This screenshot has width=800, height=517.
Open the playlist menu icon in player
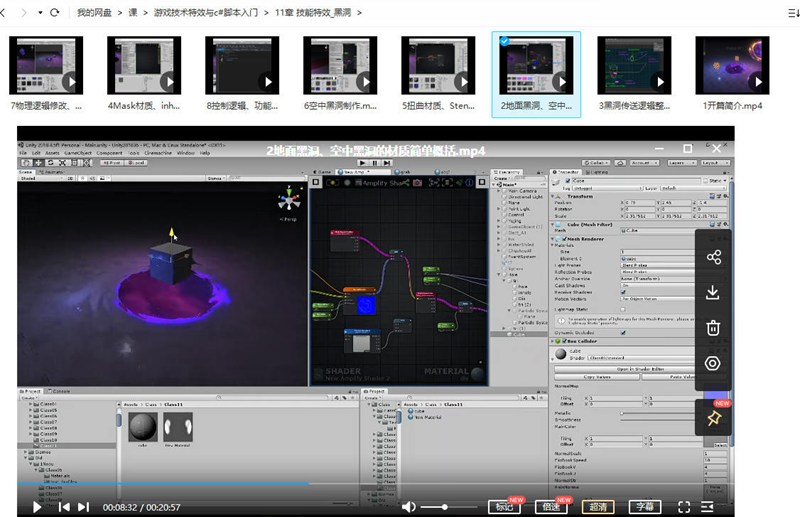coord(710,507)
